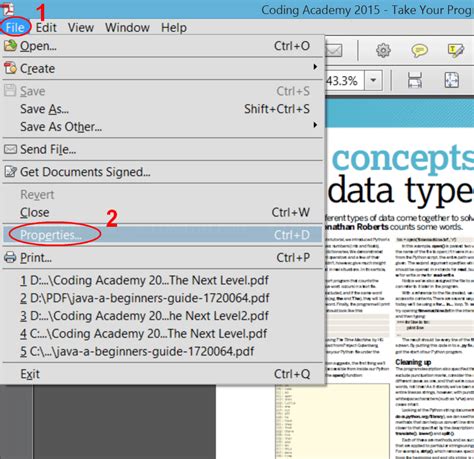Select the highlight text tool icon

pos(456,51)
